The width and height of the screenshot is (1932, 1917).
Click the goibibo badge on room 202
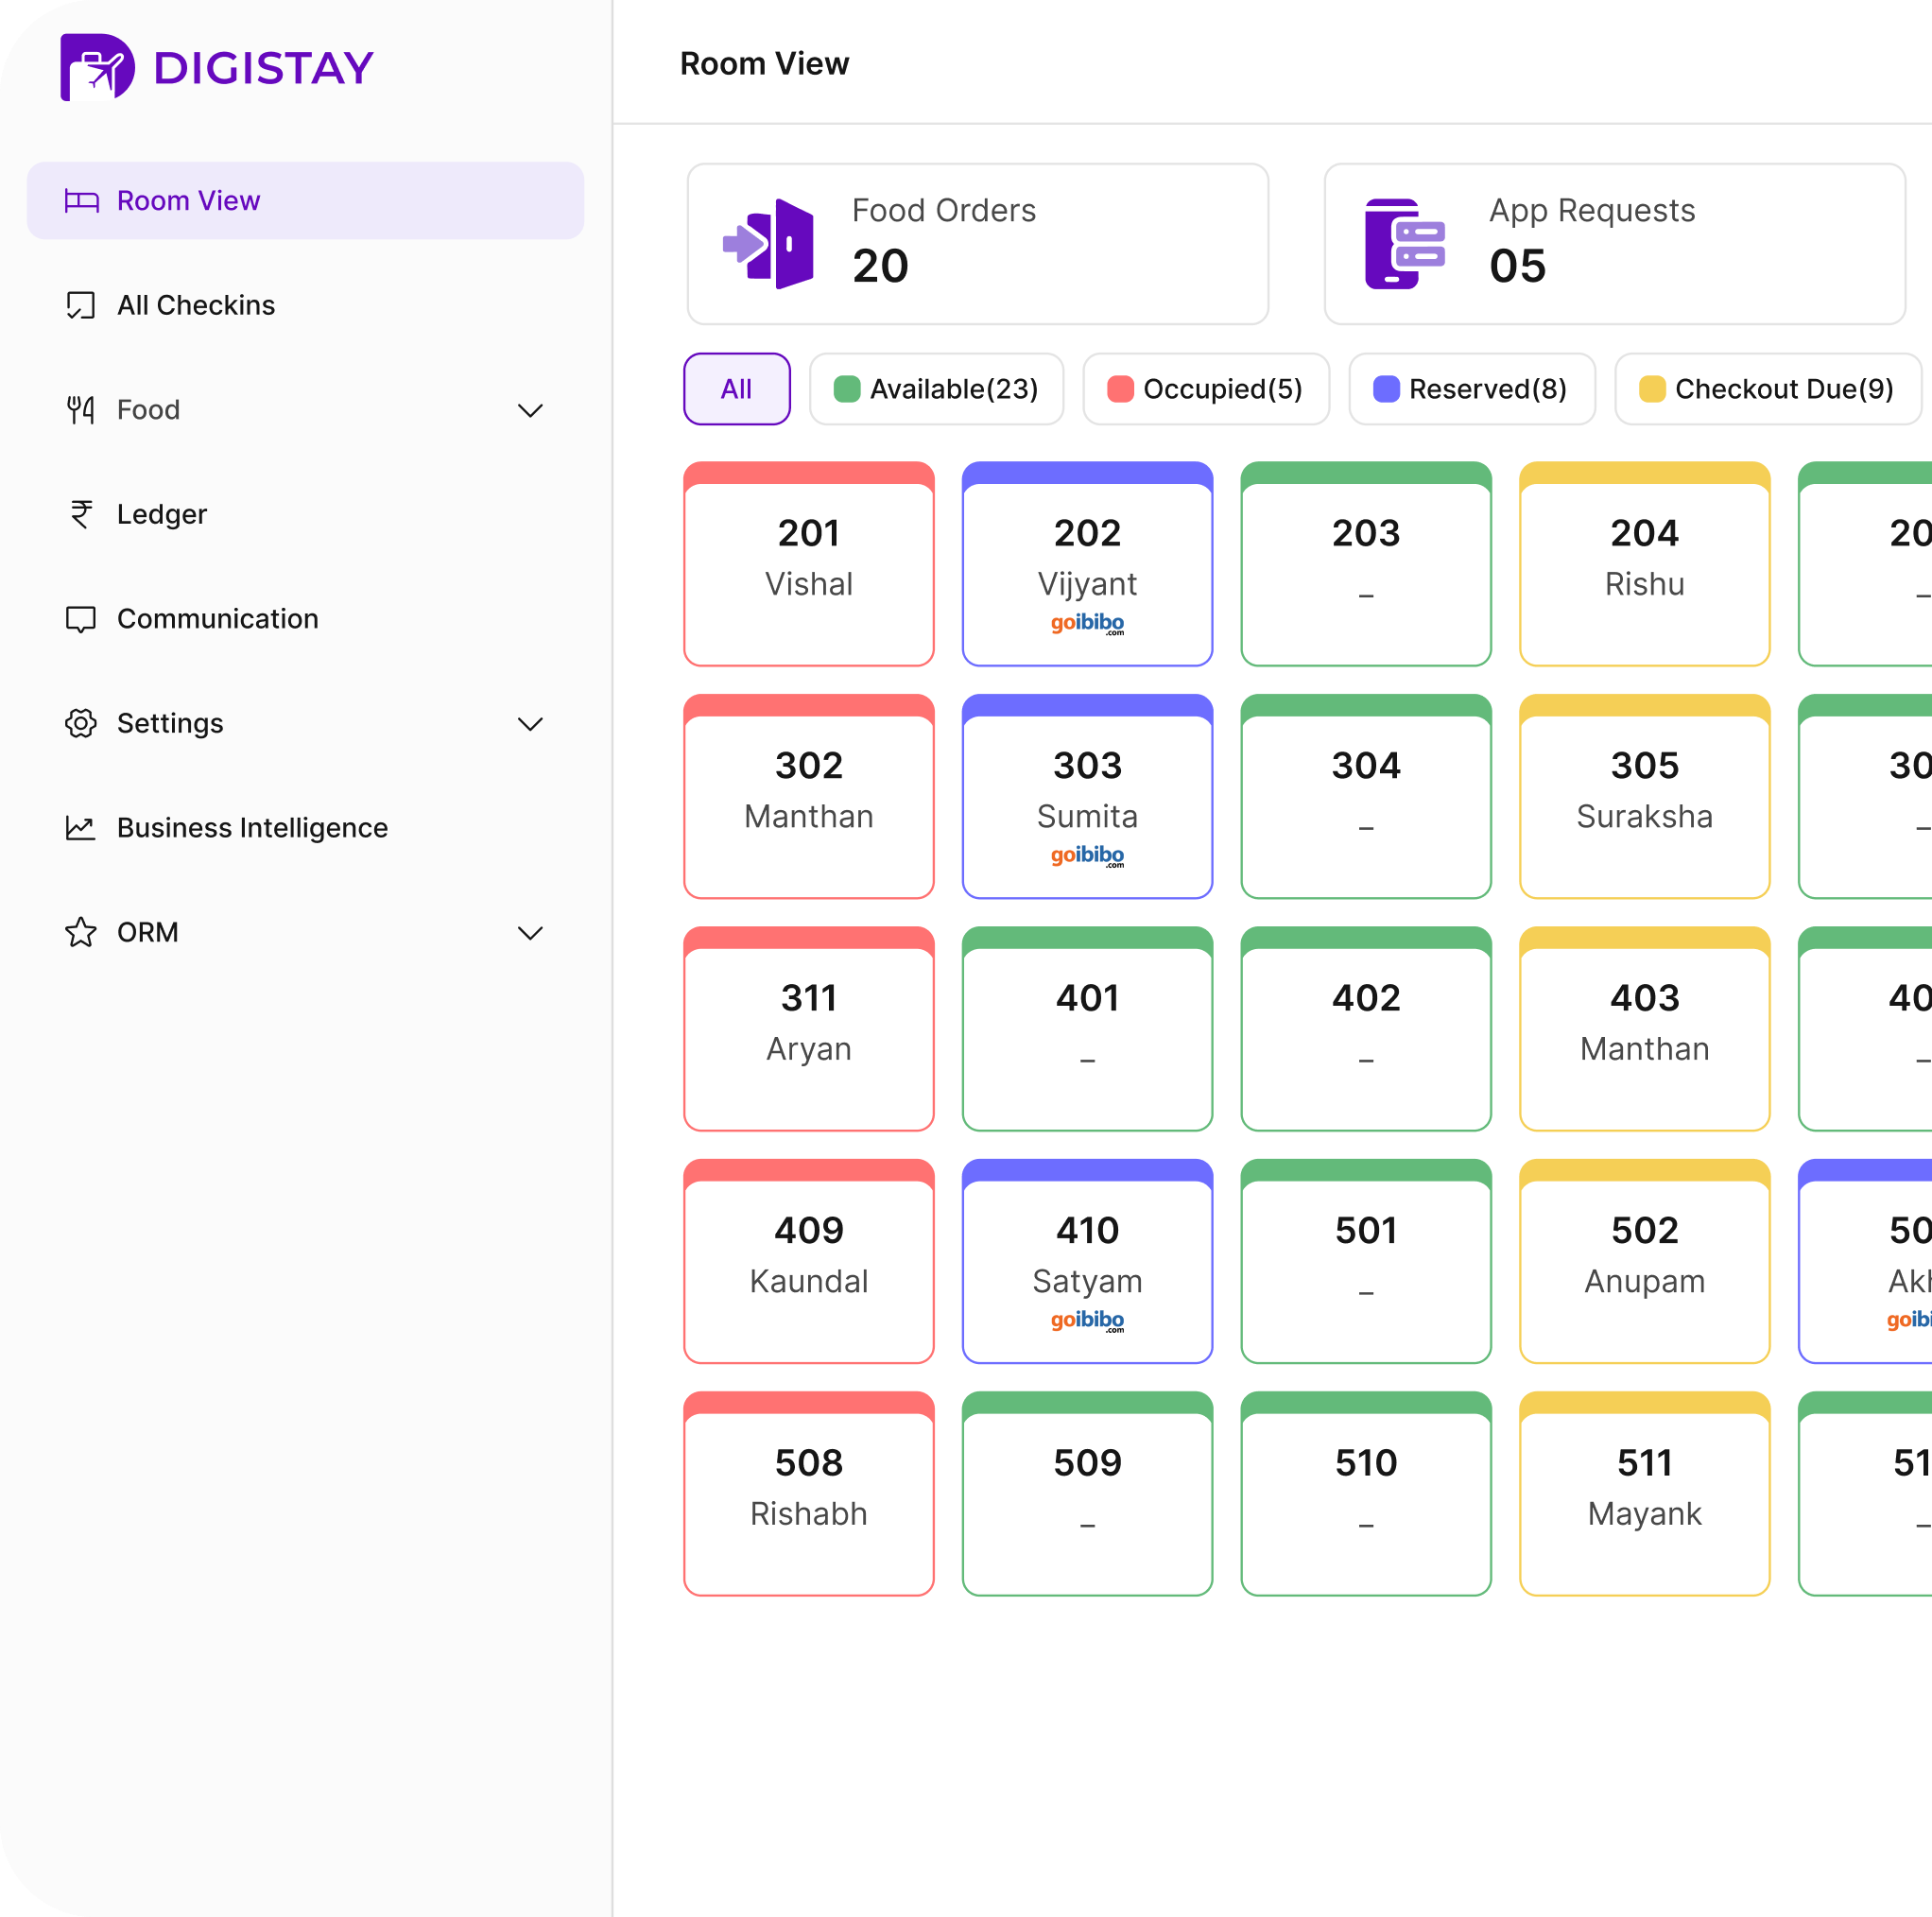click(x=1086, y=625)
